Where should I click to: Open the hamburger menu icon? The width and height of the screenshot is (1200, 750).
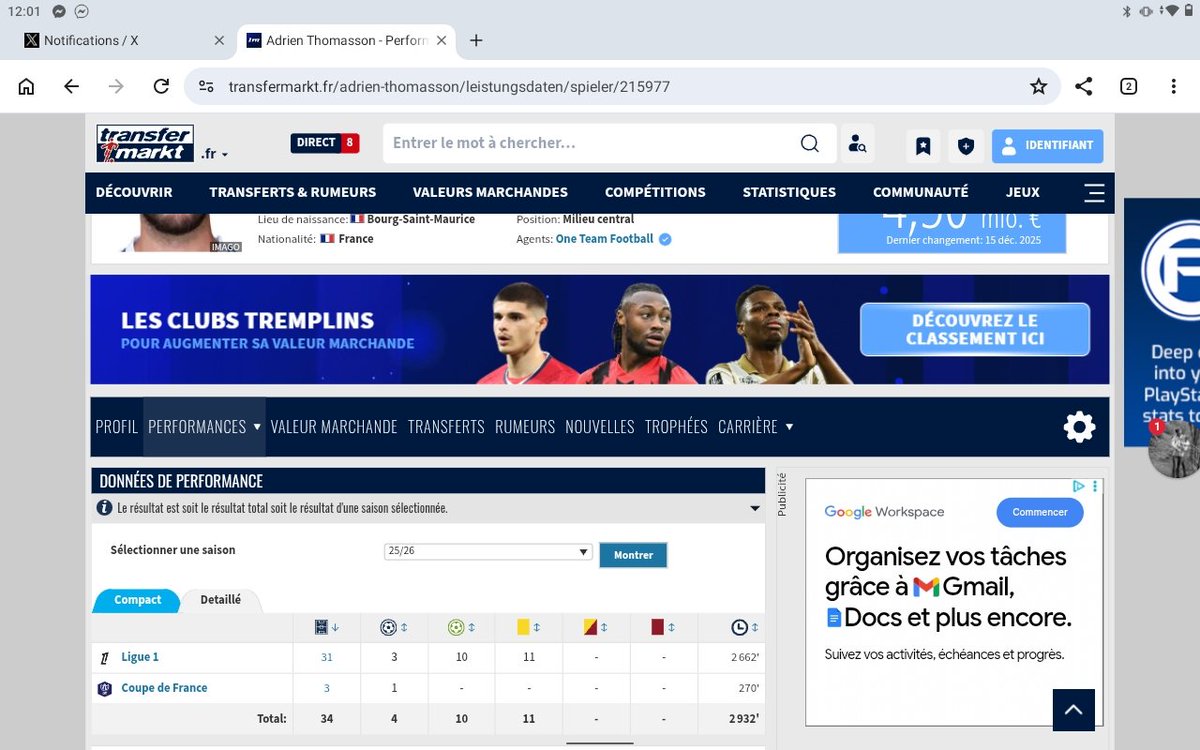click(x=1094, y=192)
